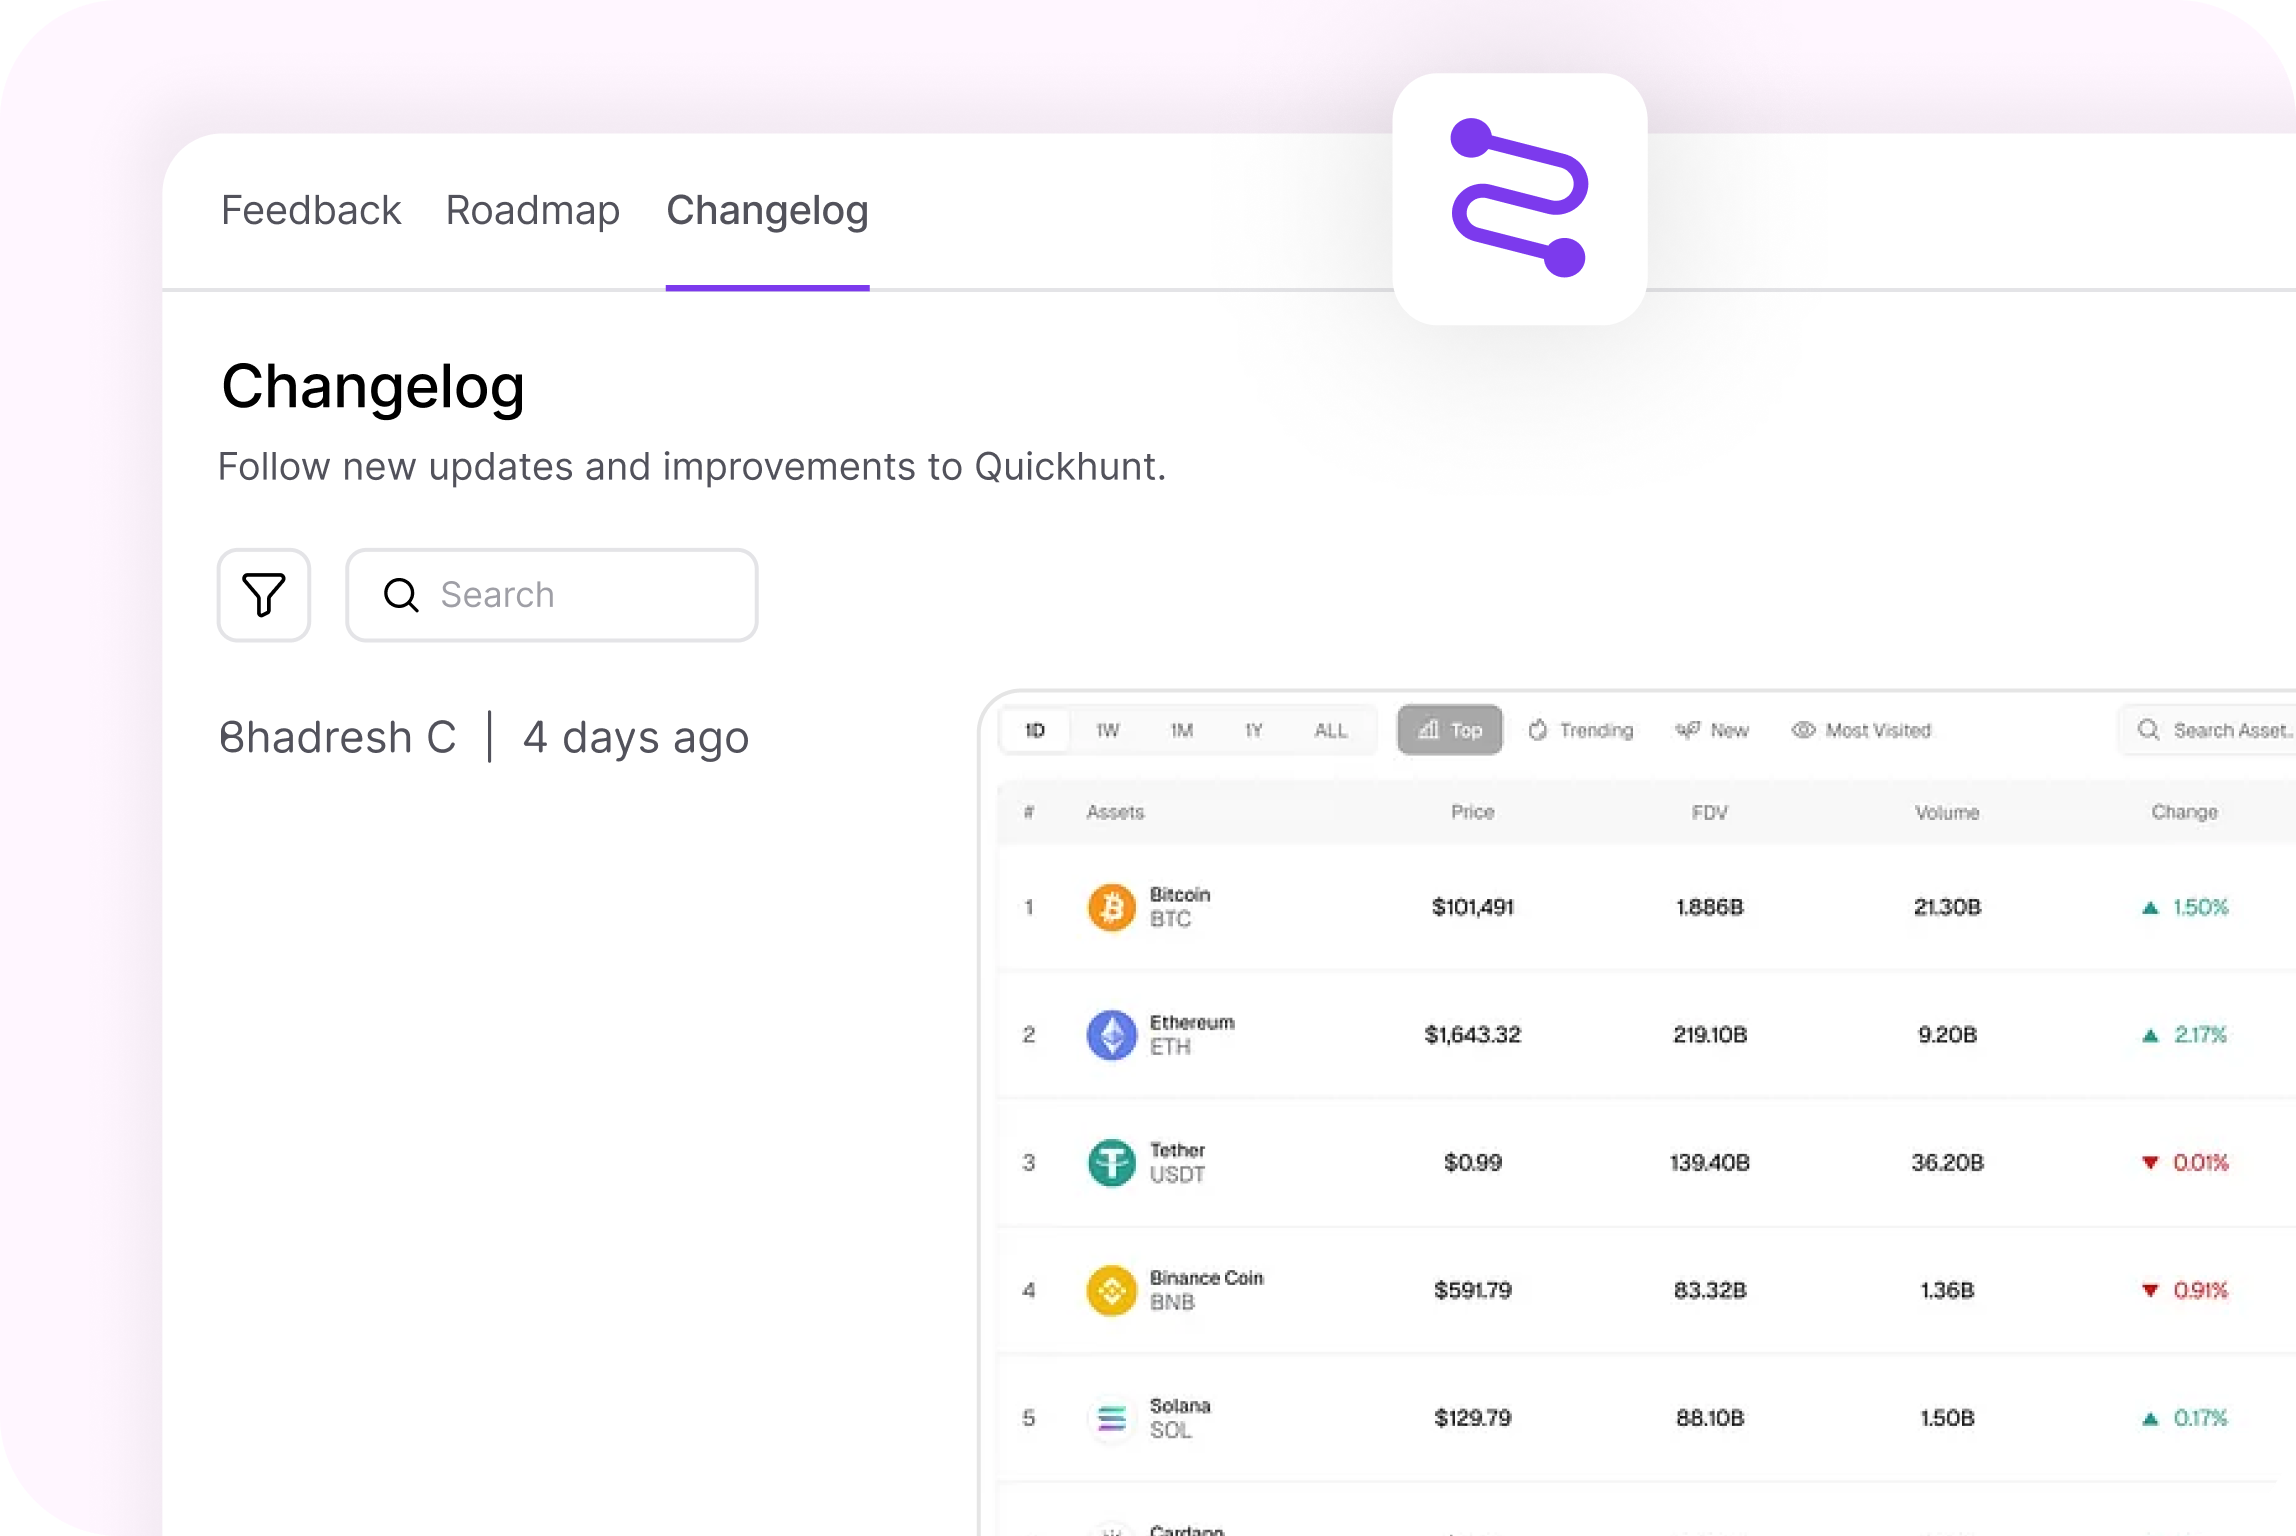The height and width of the screenshot is (1536, 2296).
Task: Open the Feedback tab
Action: (311, 210)
